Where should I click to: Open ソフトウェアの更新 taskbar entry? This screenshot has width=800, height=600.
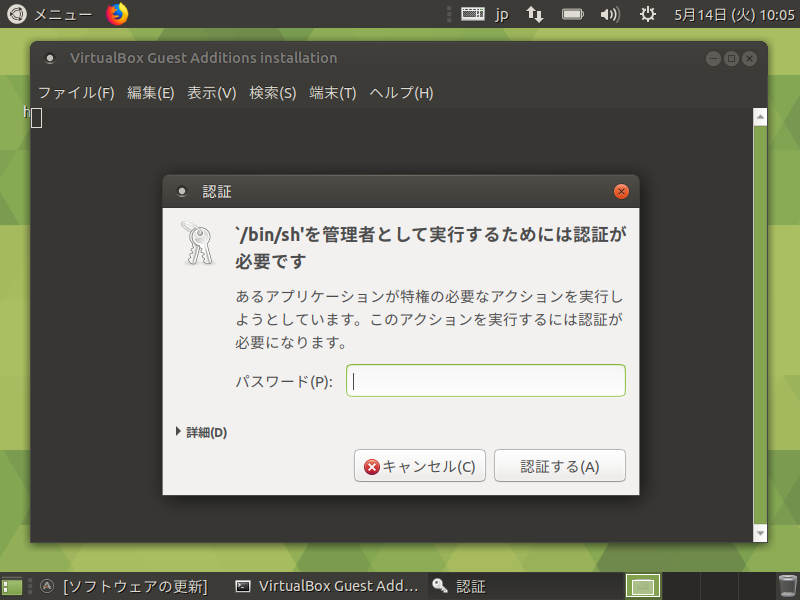[x=124, y=586]
